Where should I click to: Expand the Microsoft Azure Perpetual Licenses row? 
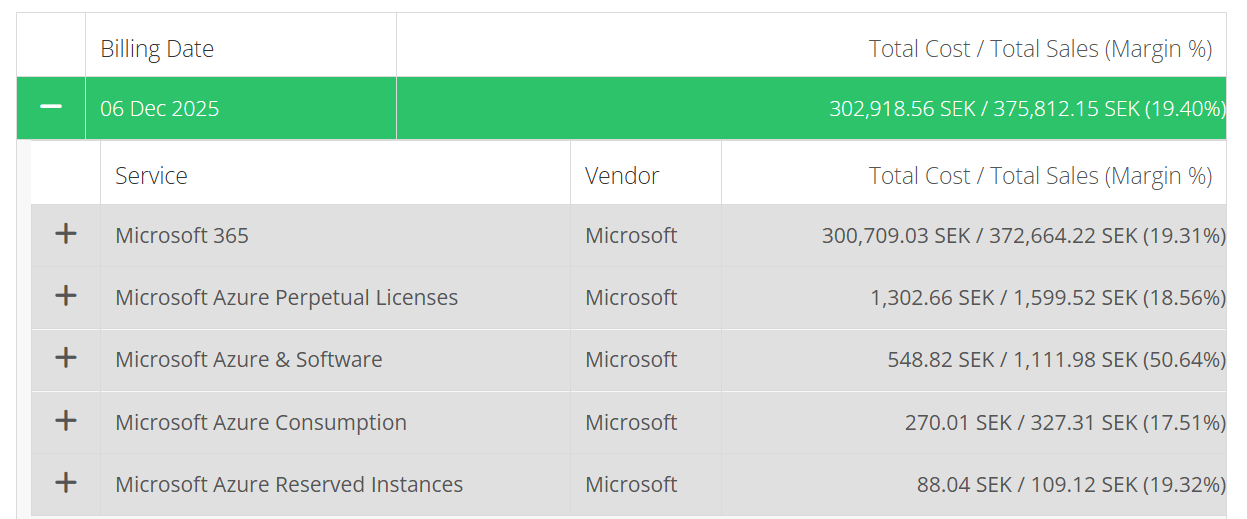[x=65, y=296]
